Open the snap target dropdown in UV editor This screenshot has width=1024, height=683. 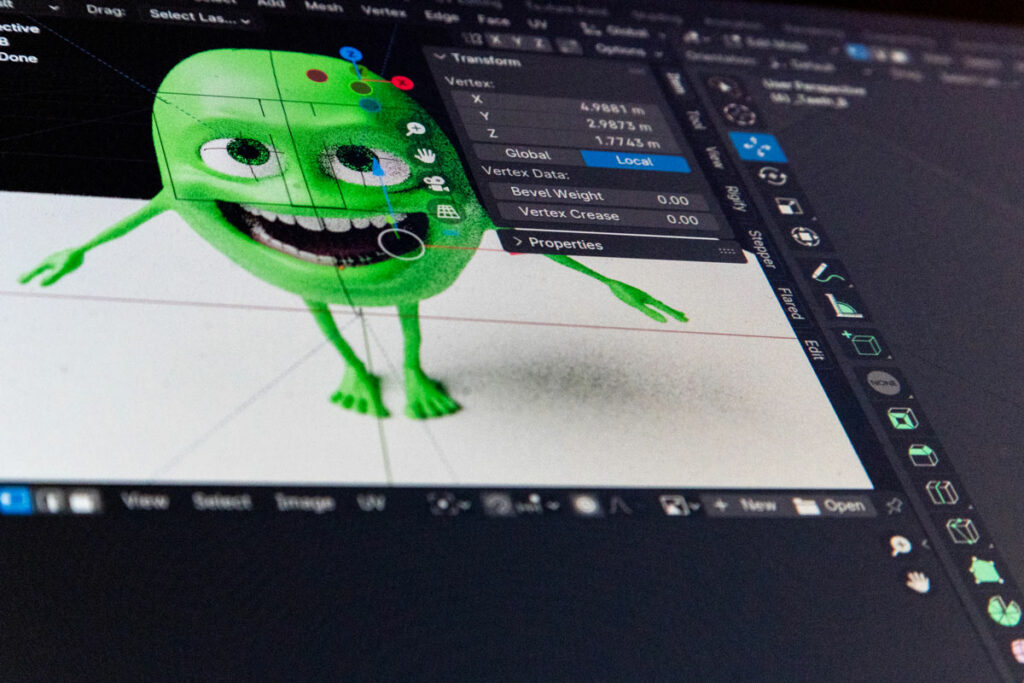coord(537,503)
